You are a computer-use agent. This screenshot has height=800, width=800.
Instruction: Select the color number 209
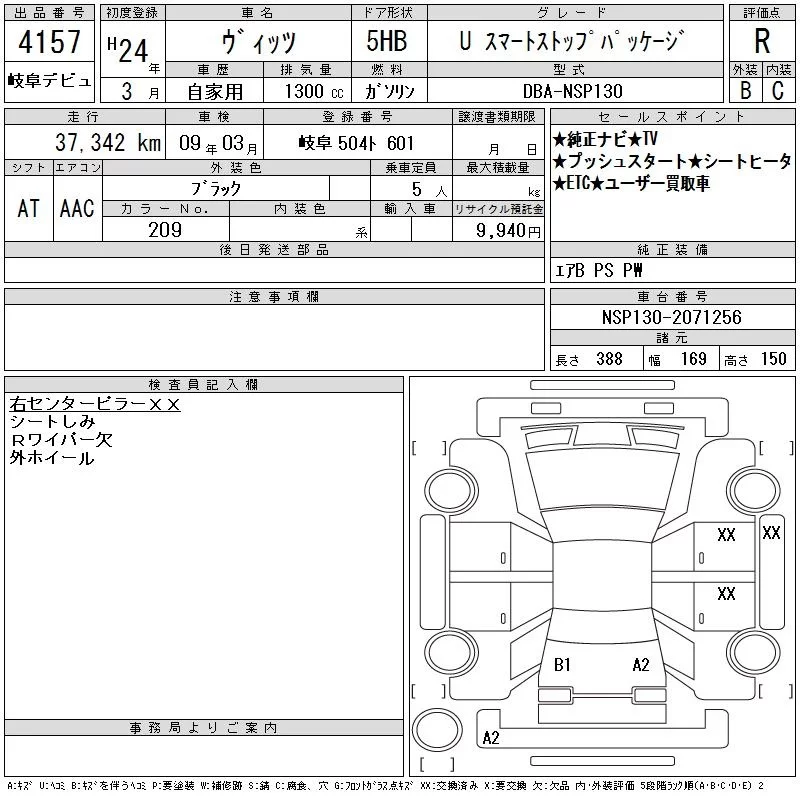165,230
